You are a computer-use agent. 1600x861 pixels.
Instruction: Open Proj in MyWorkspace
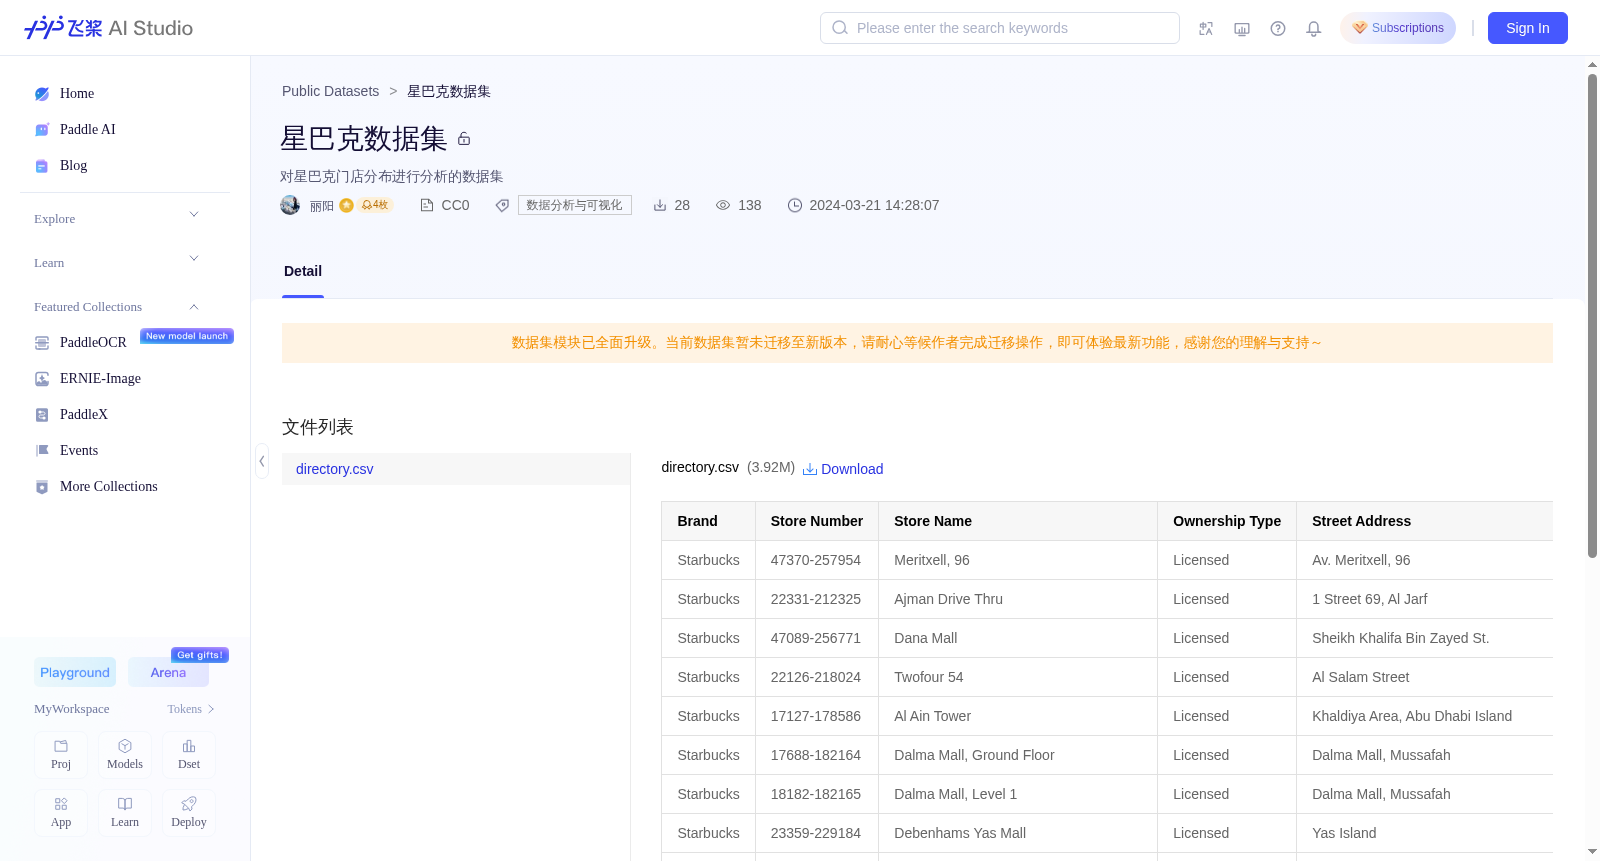point(61,755)
